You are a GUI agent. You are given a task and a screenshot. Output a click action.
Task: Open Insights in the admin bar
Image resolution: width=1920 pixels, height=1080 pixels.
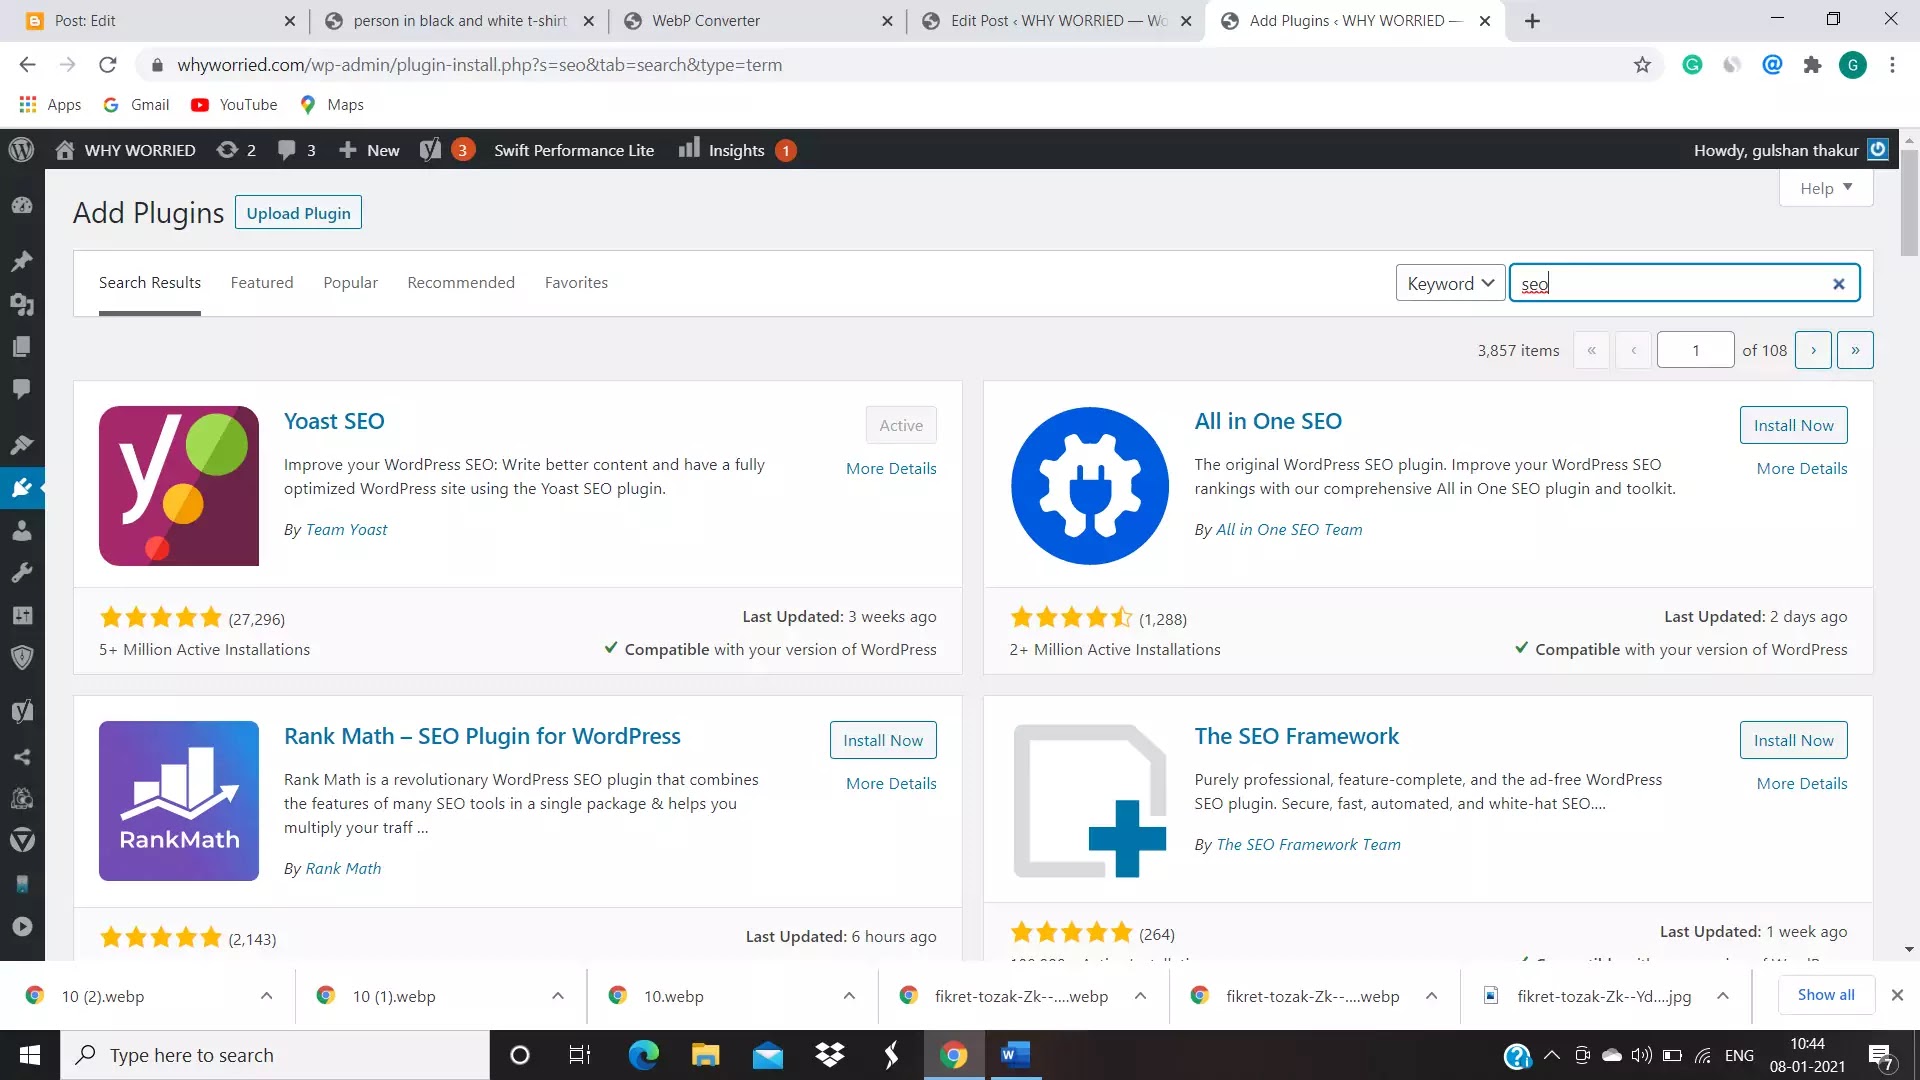tap(737, 150)
